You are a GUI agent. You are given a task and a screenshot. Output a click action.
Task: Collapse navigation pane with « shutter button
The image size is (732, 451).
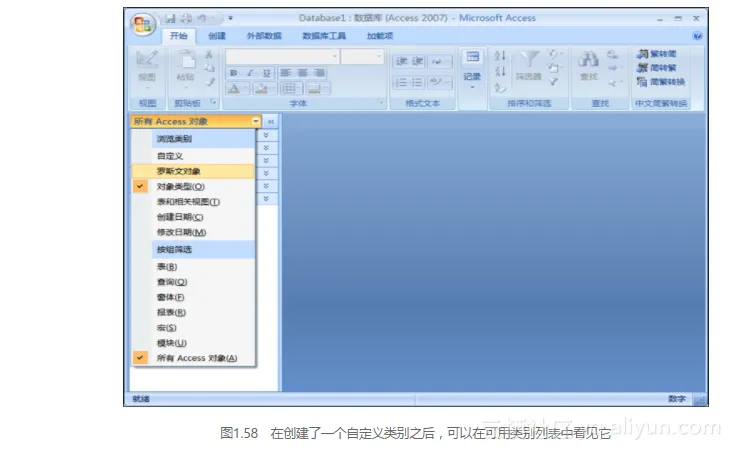271,121
